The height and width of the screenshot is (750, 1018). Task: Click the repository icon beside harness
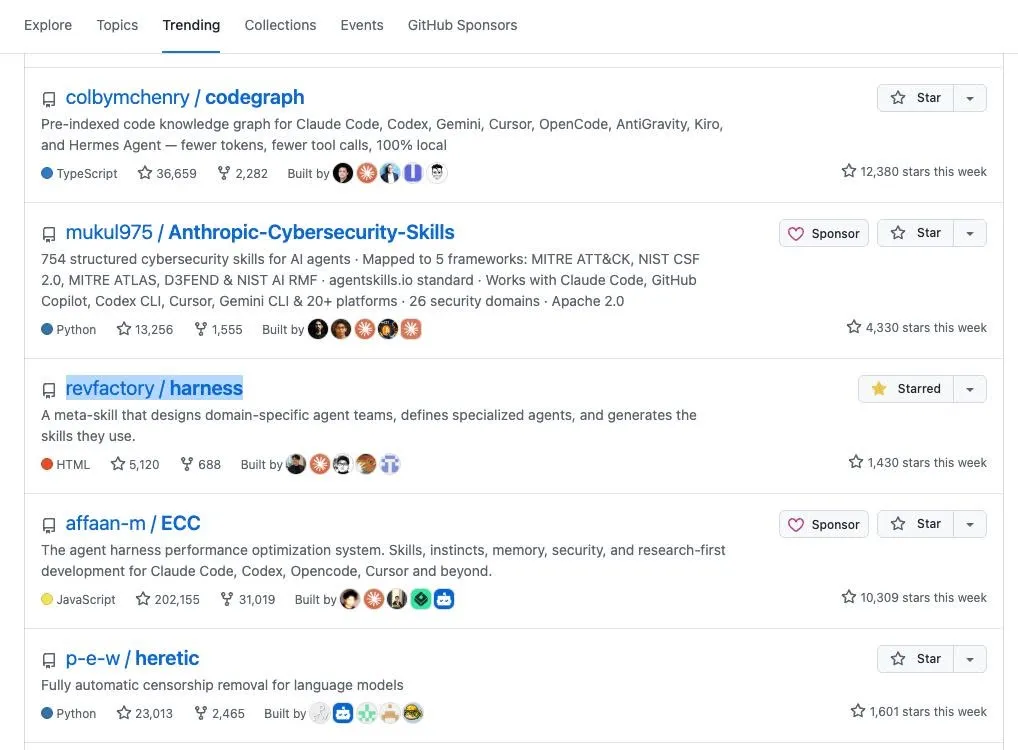pyautogui.click(x=49, y=390)
